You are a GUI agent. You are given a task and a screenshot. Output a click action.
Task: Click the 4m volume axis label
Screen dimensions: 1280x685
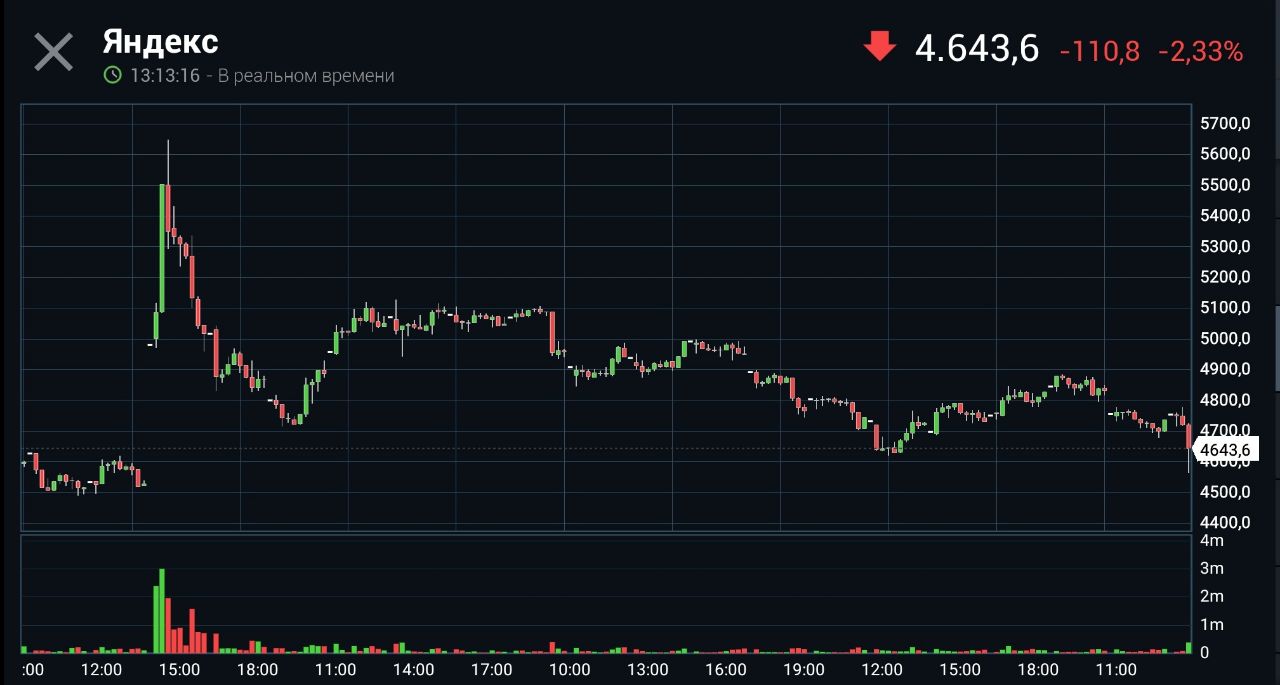tap(1211, 540)
